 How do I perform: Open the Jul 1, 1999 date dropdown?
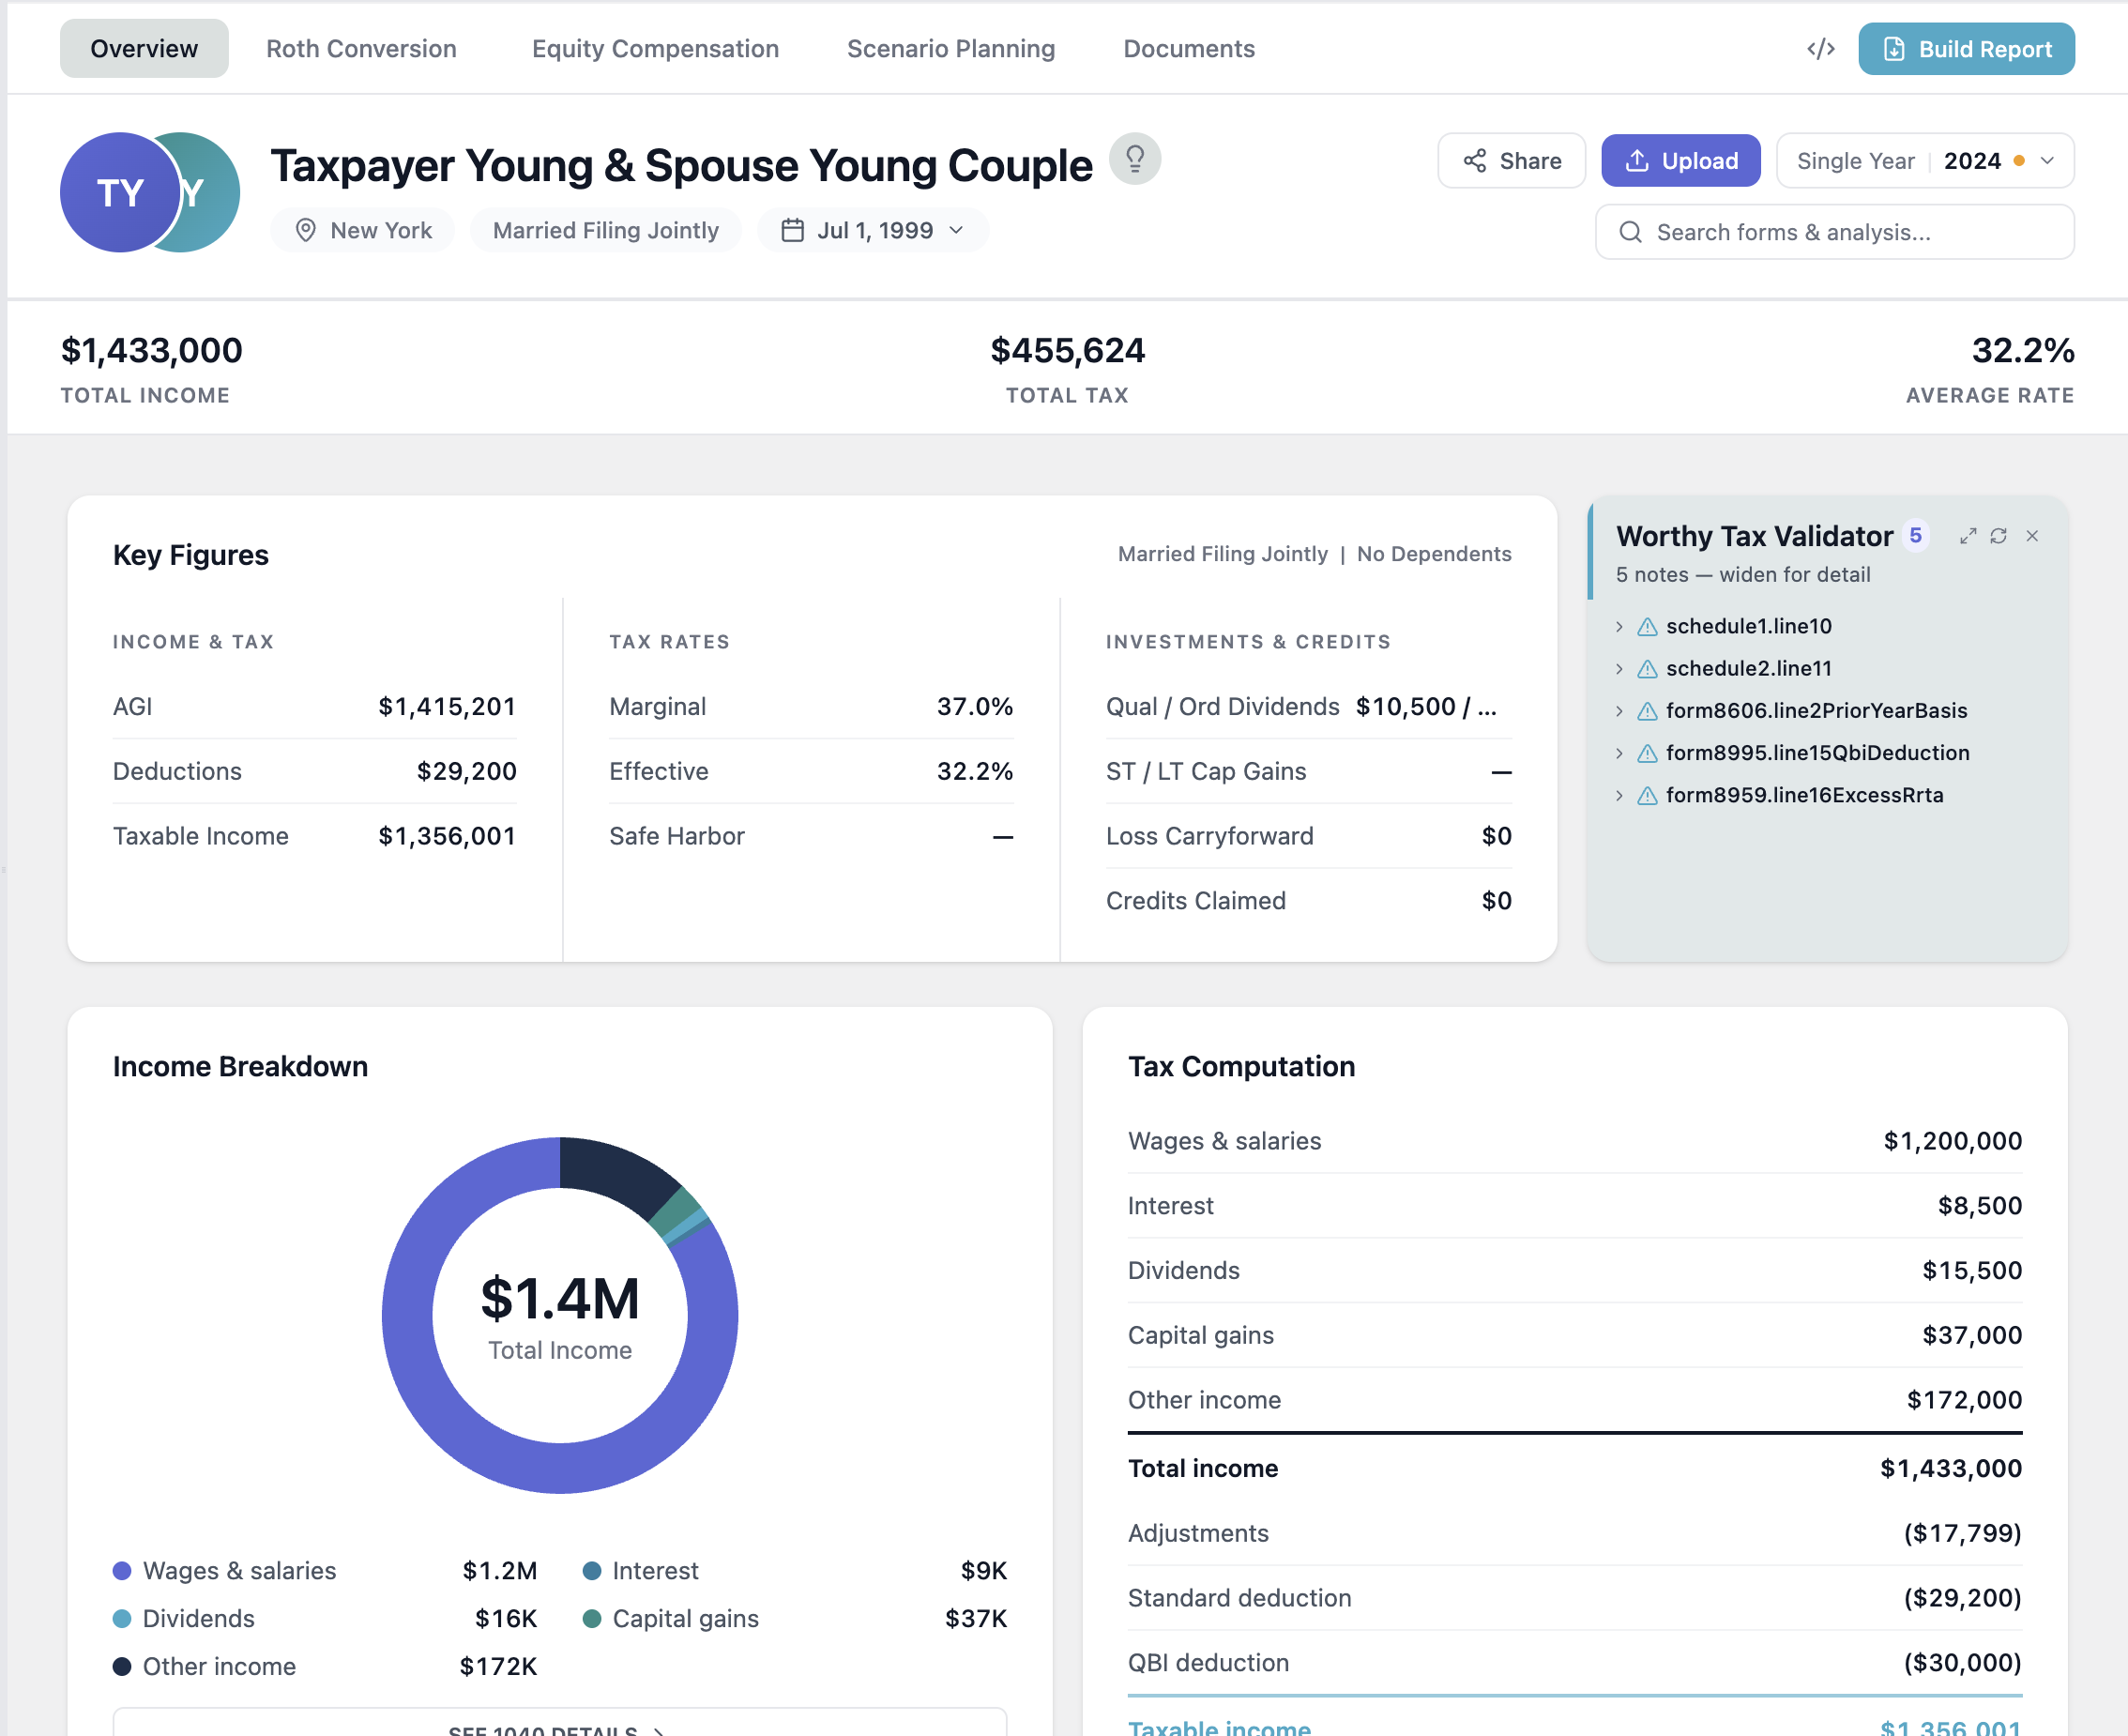(956, 230)
